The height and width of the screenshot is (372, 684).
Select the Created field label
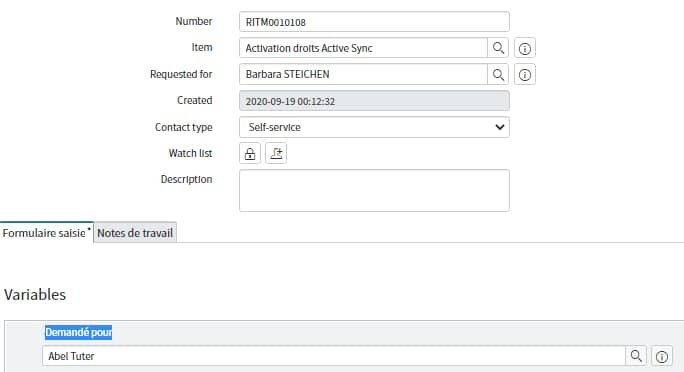195,100
